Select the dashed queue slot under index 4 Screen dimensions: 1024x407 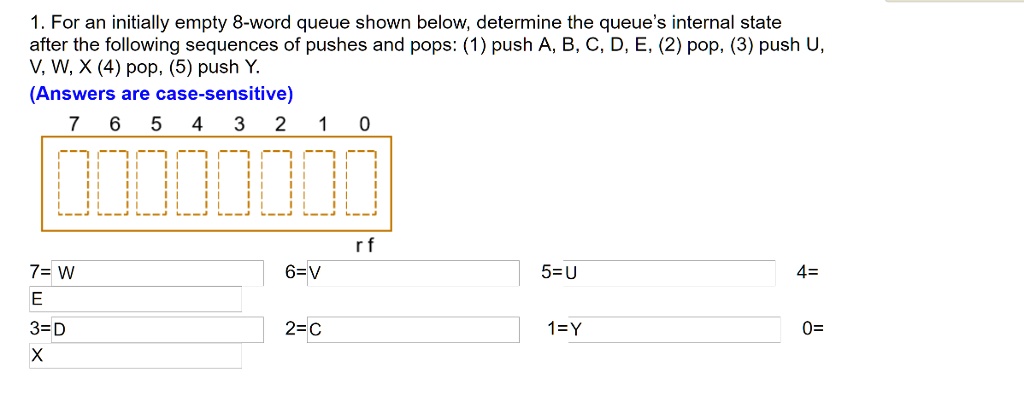click(x=193, y=183)
